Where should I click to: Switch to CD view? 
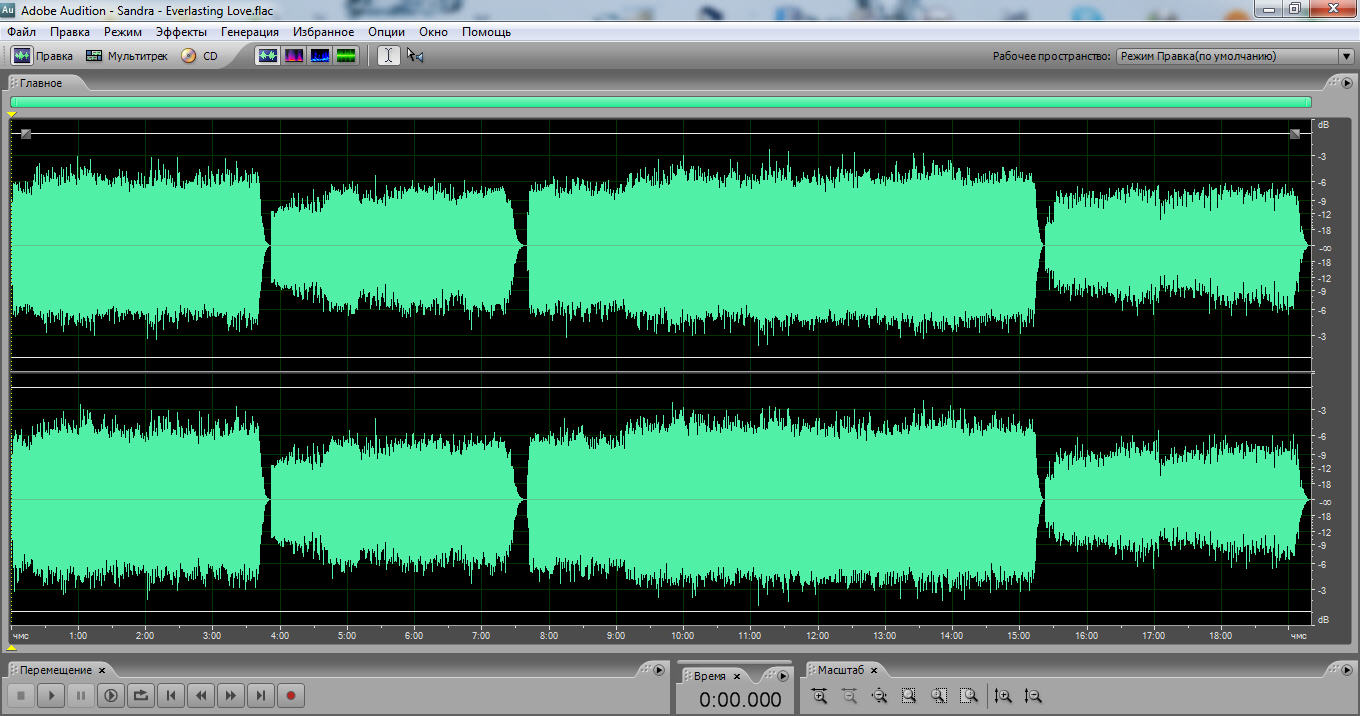[x=199, y=56]
